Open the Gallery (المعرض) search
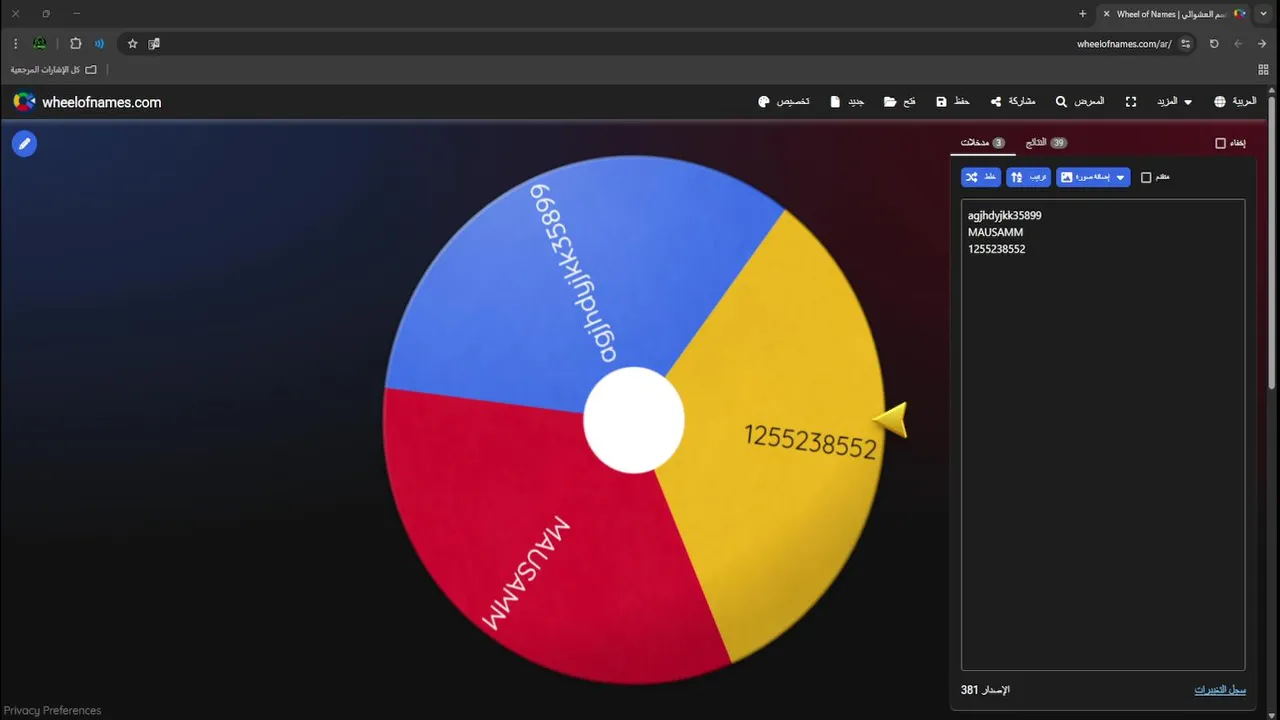The width and height of the screenshot is (1280, 720). [x=1081, y=102]
